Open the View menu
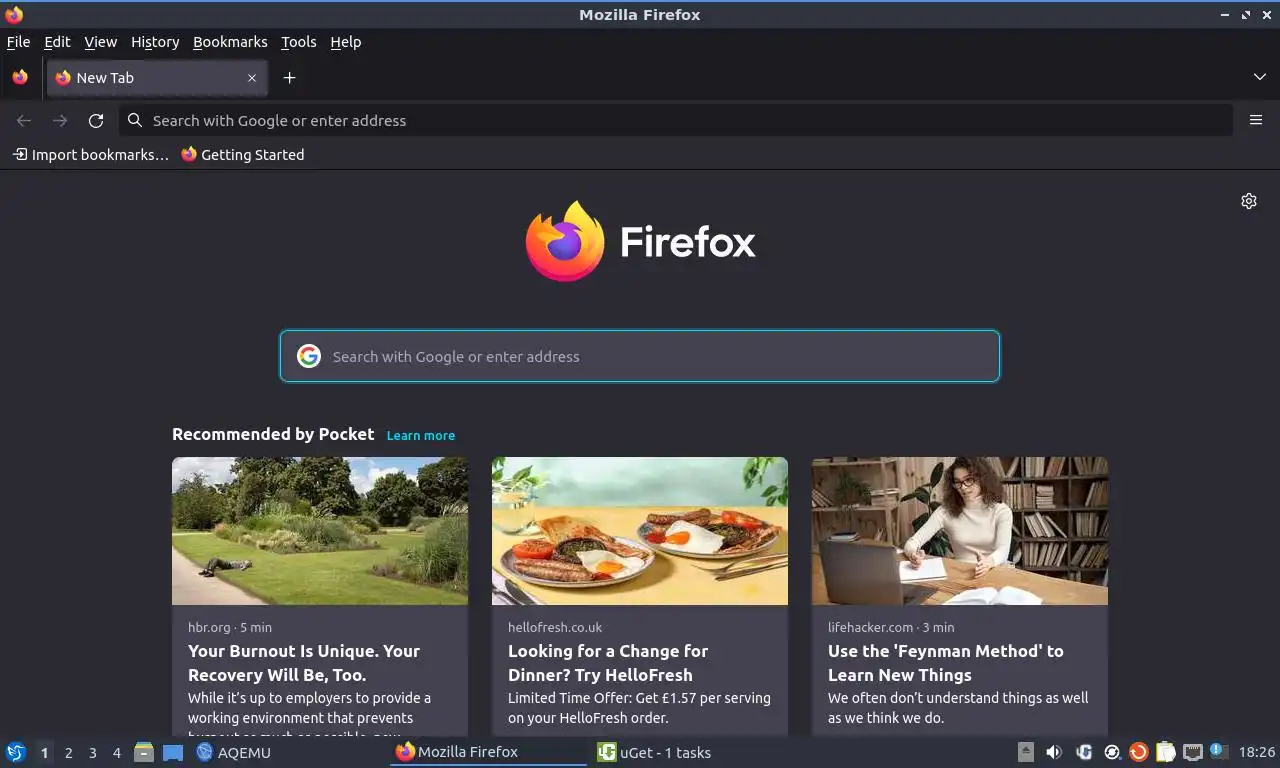The width and height of the screenshot is (1280, 768). (x=100, y=42)
